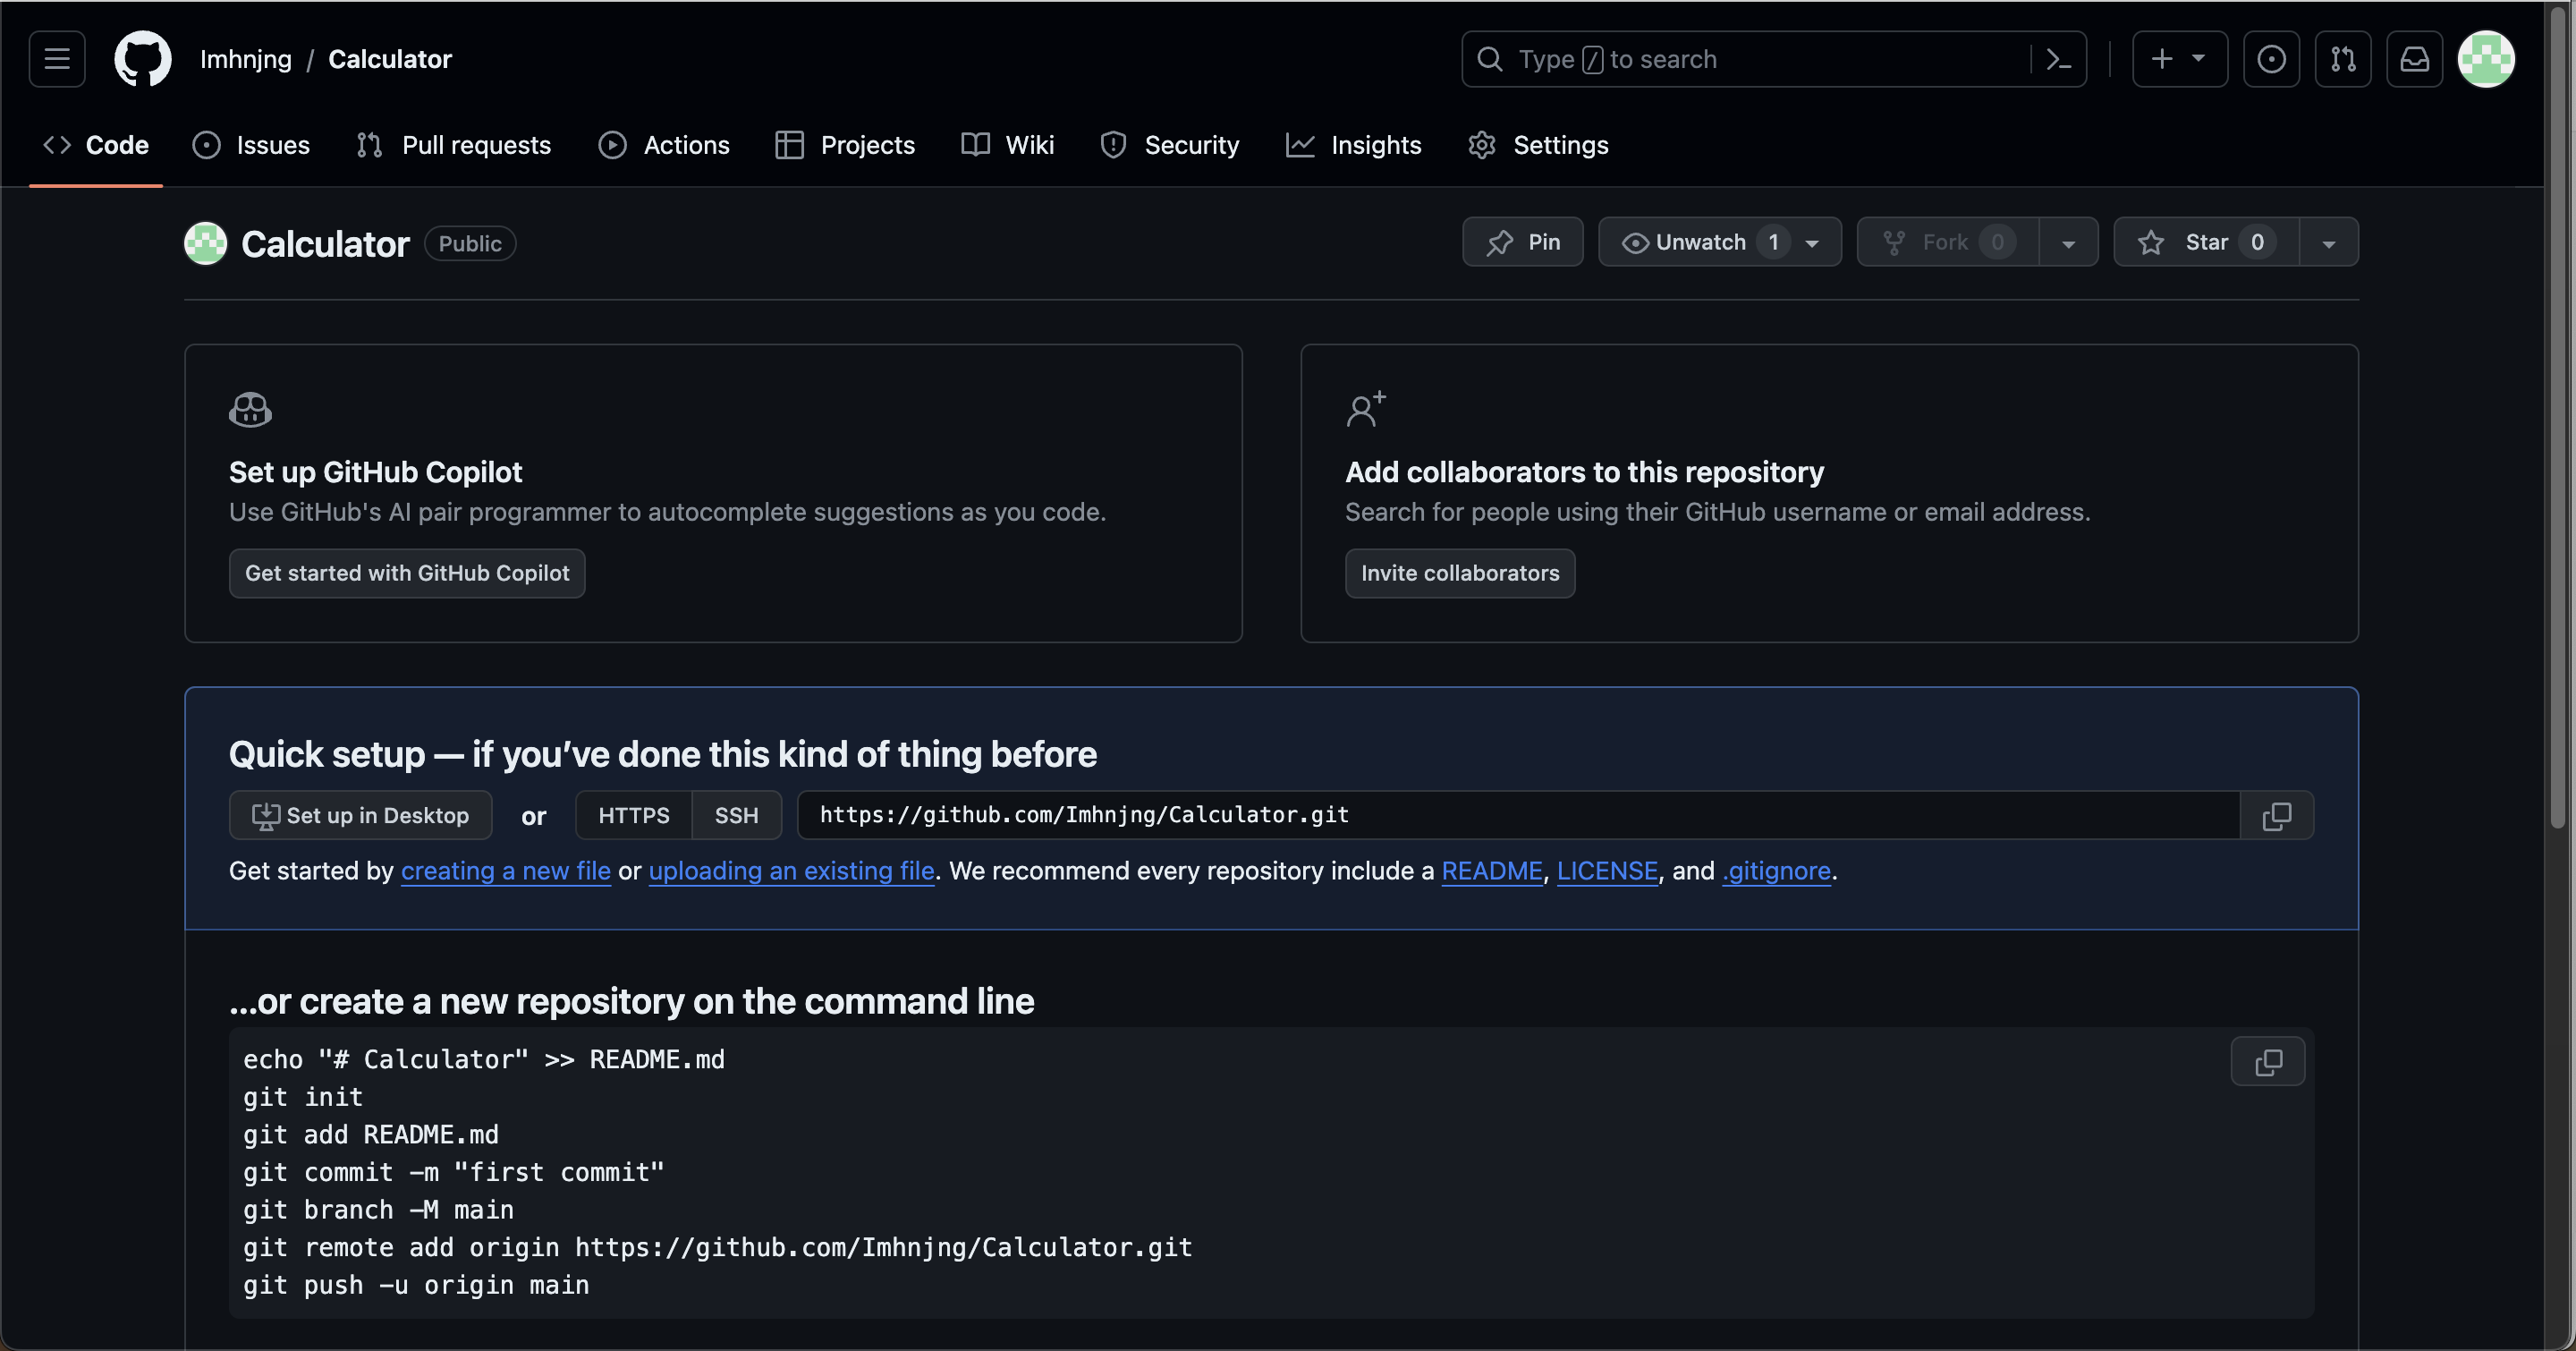Copy the command line setup commands
Screen dimensions: 2576x1351
(x=2268, y=1062)
